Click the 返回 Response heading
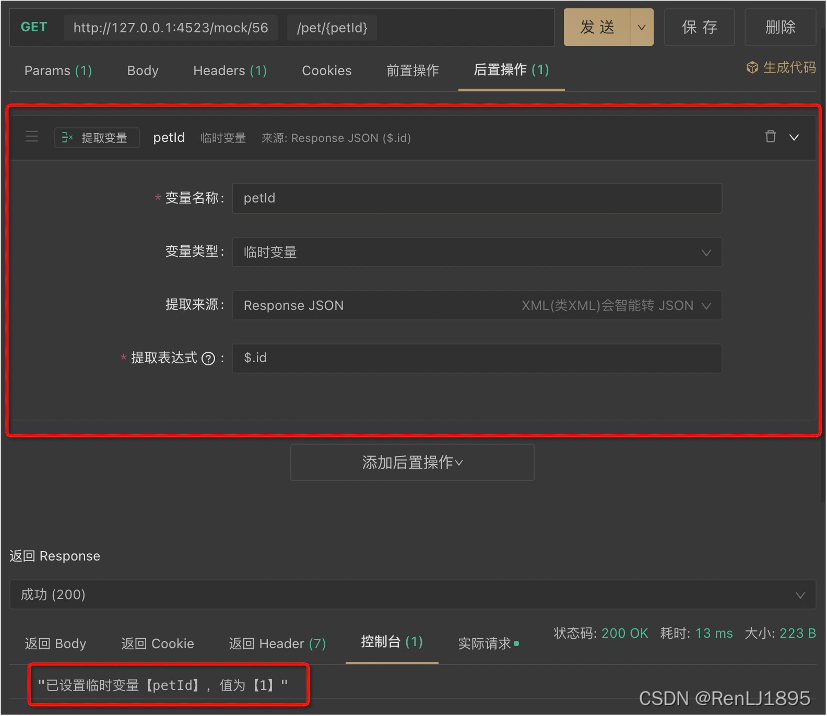 (55, 556)
